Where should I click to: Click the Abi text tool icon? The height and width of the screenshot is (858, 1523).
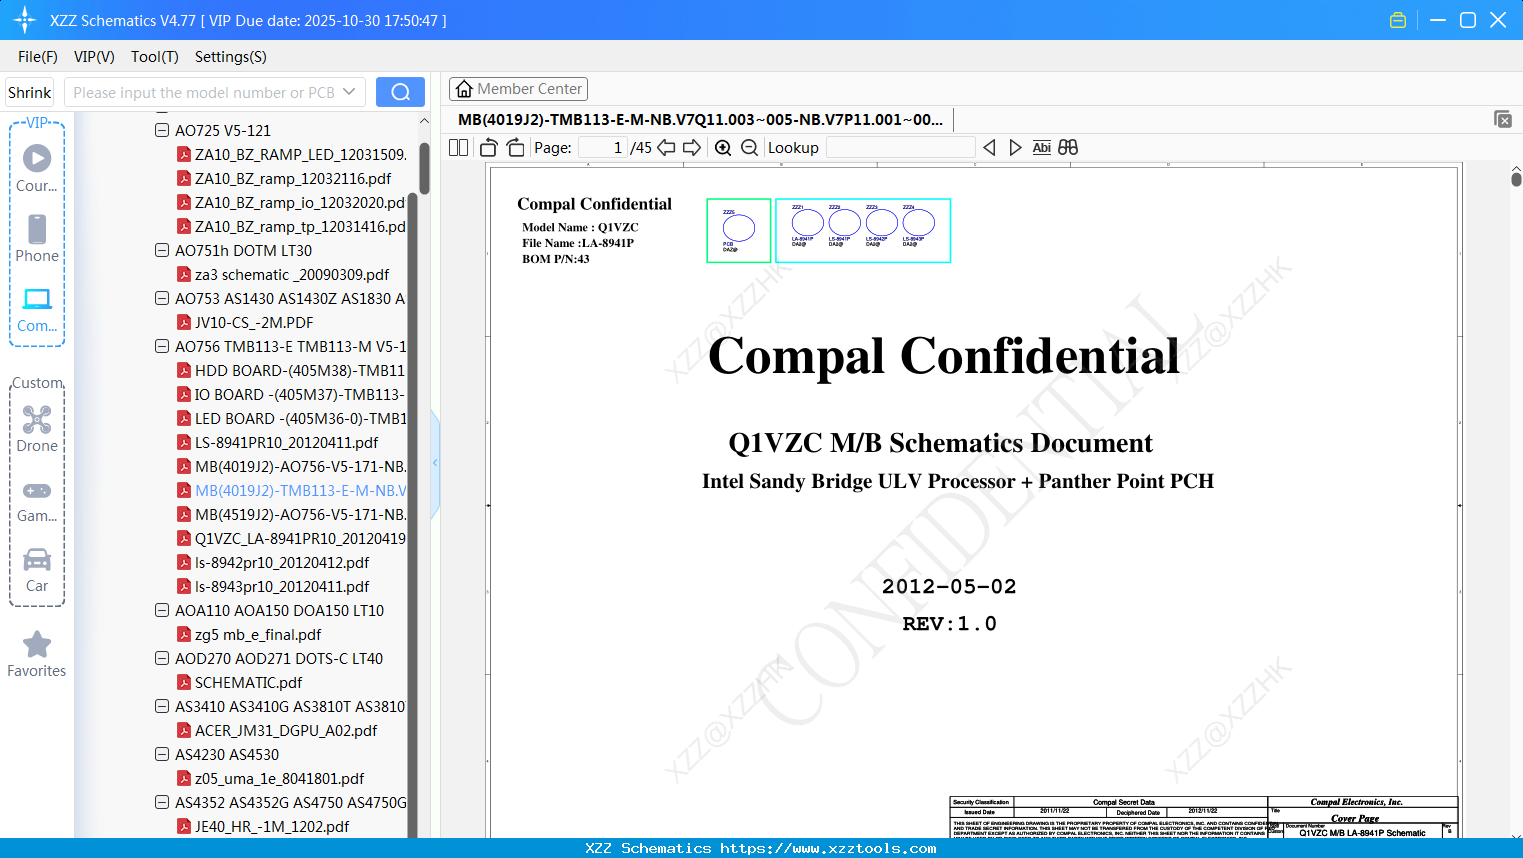tap(1041, 147)
